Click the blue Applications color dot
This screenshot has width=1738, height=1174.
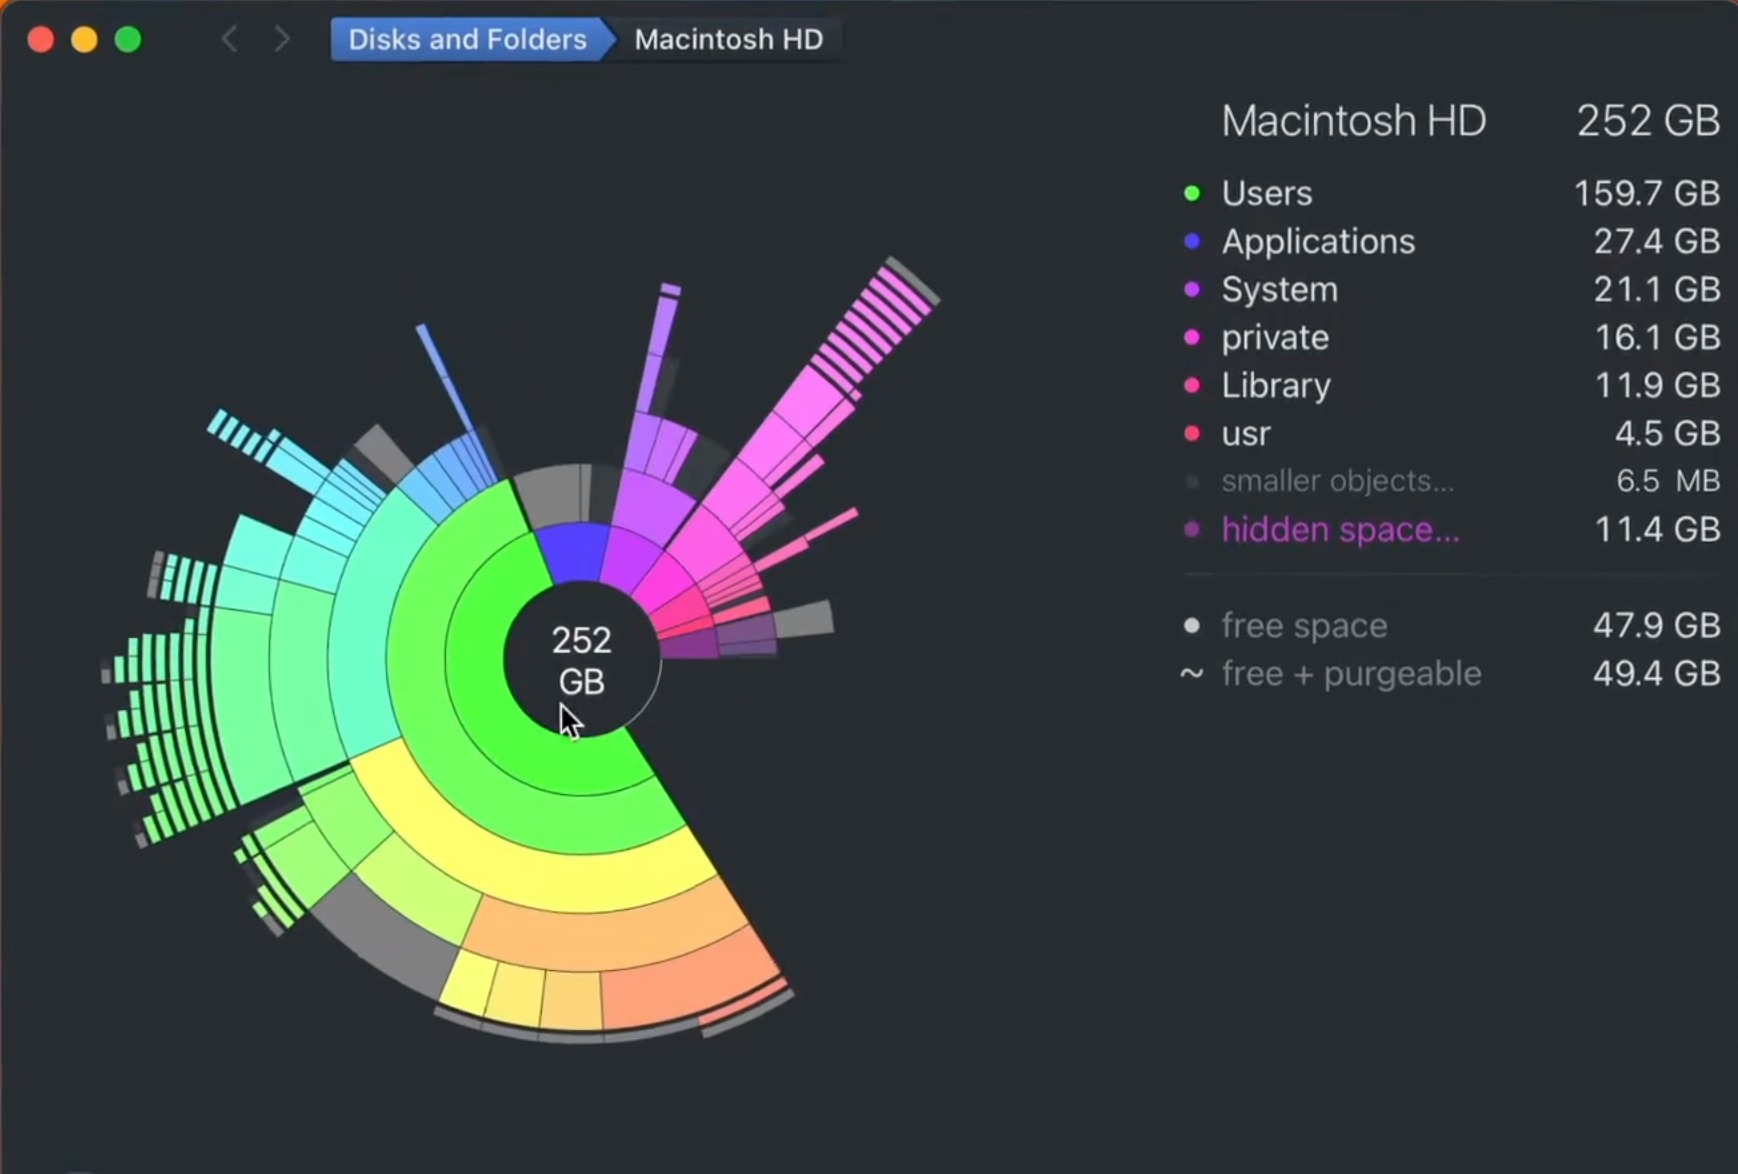tap(1192, 241)
